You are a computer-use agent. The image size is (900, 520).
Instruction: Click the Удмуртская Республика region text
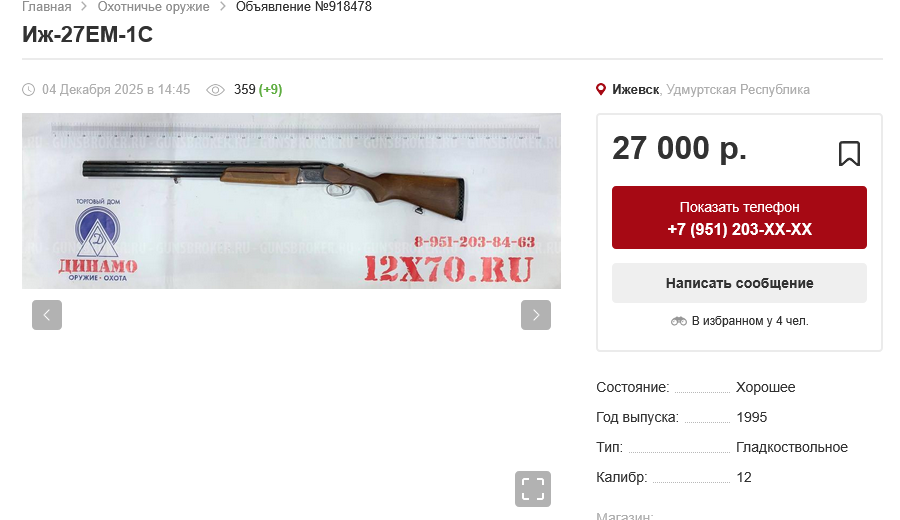[738, 90]
